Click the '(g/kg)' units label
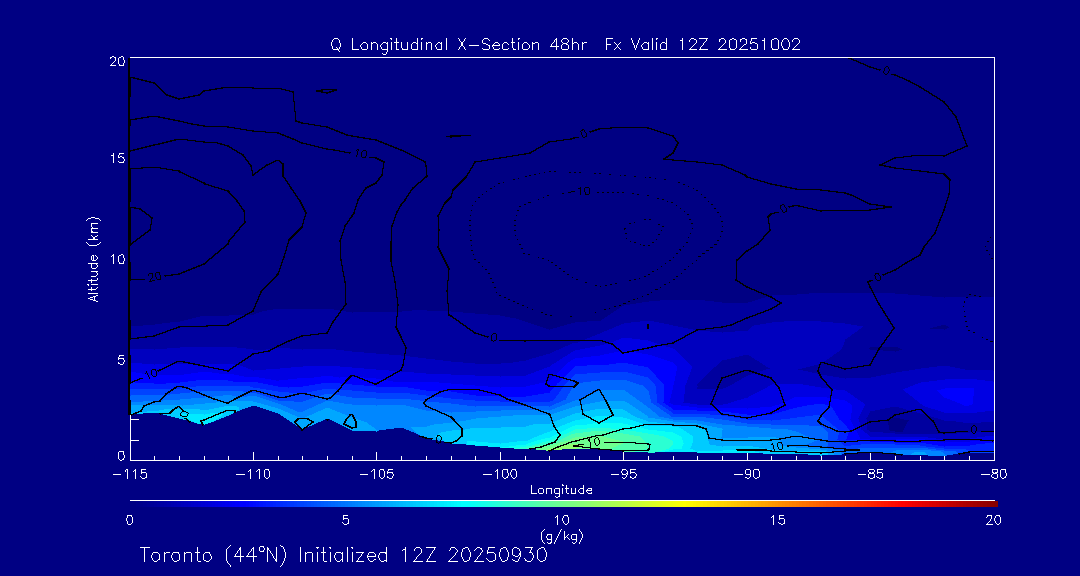 coord(562,535)
